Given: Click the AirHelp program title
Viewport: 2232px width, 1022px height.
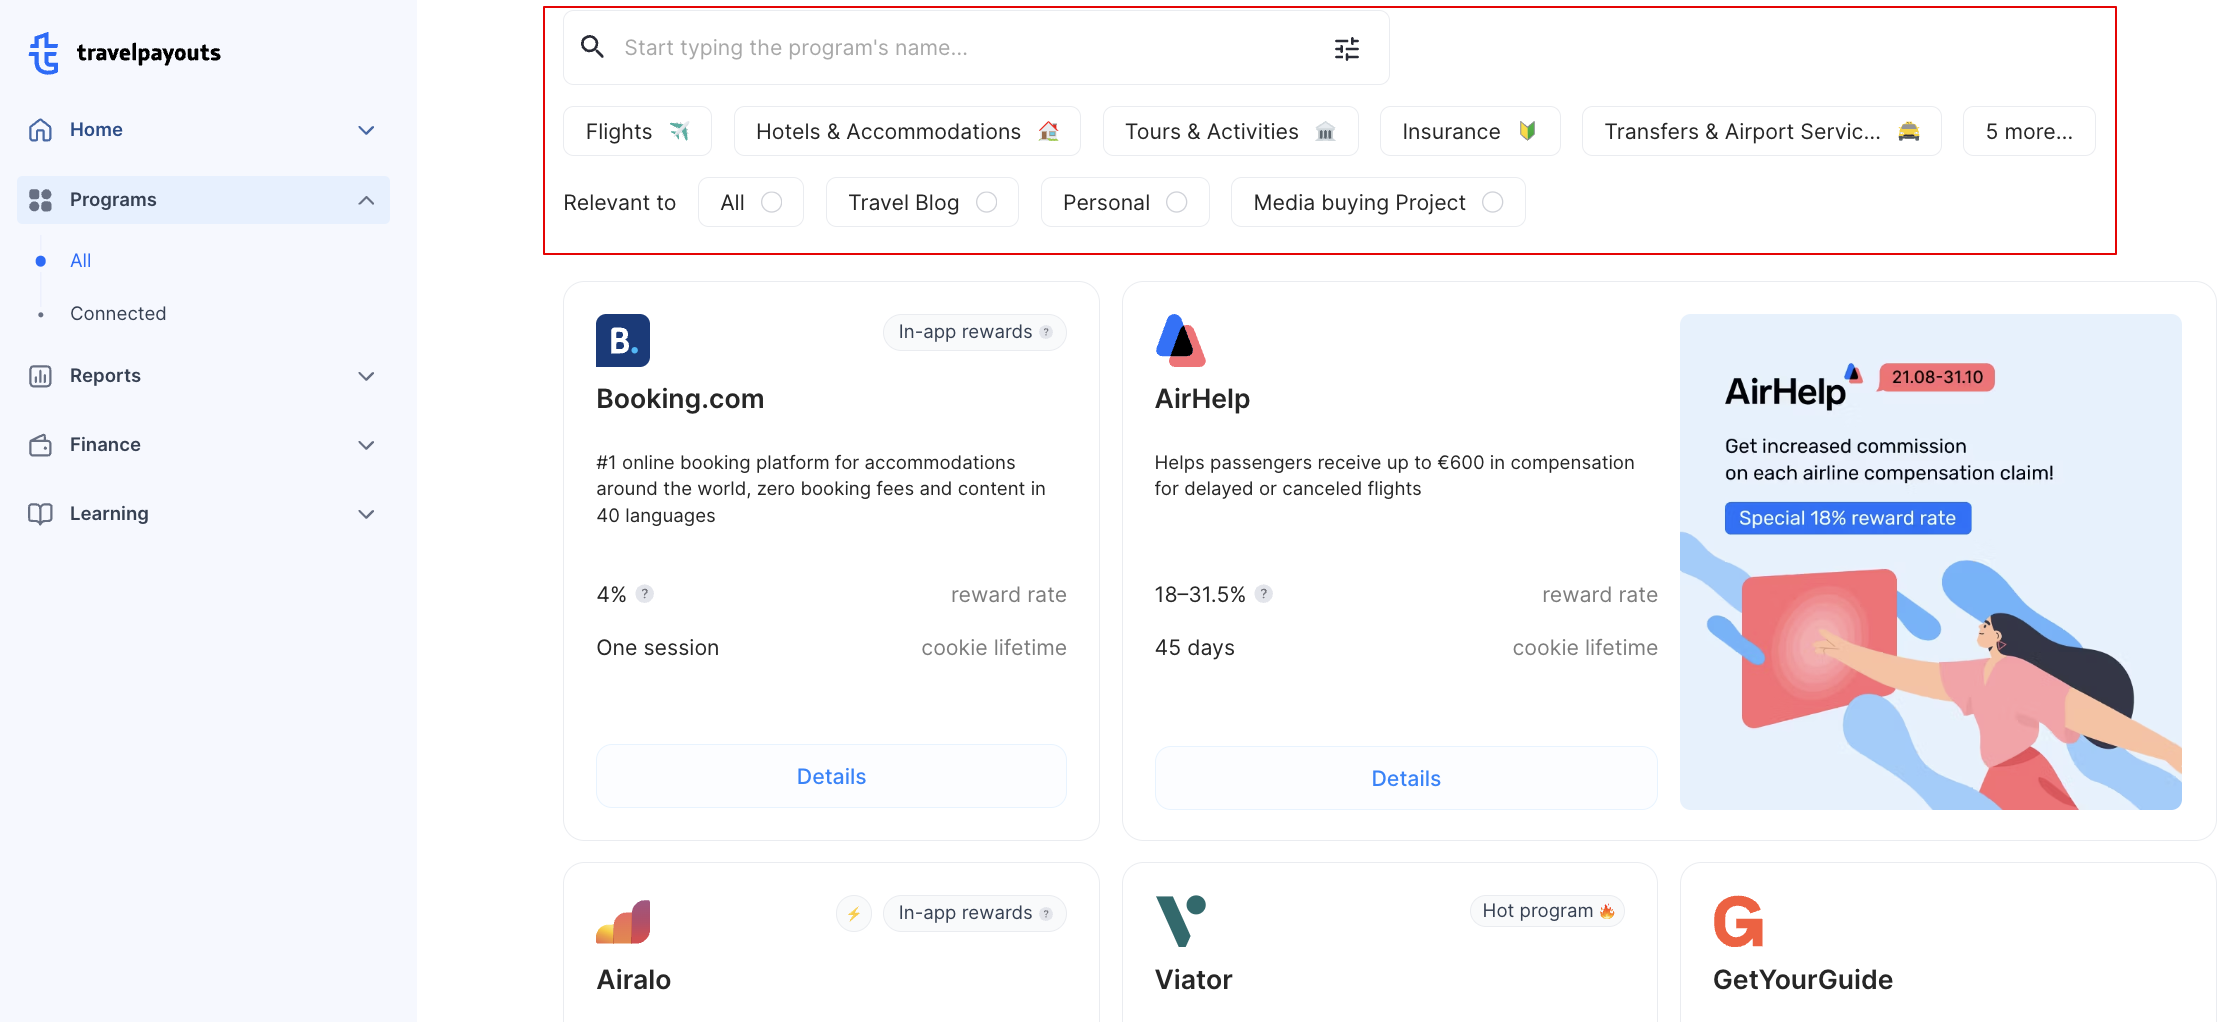Looking at the screenshot, I should [x=1202, y=399].
